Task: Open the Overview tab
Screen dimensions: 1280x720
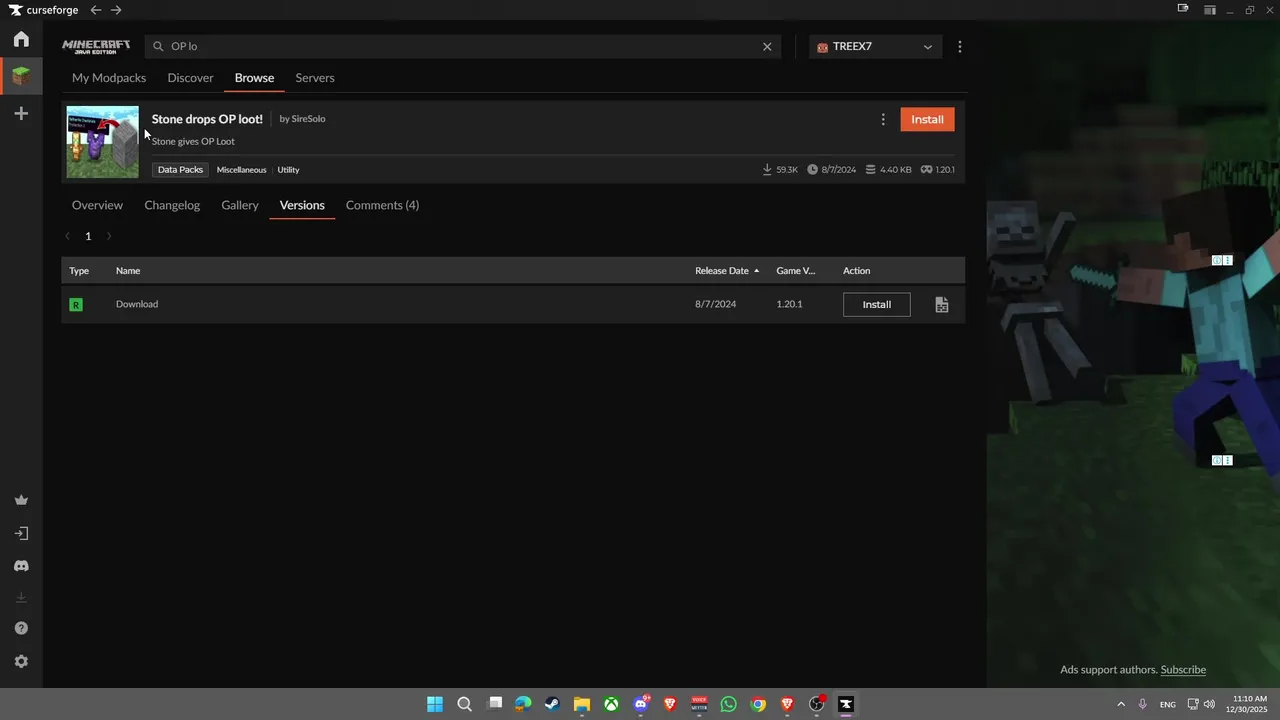Action: click(x=97, y=205)
